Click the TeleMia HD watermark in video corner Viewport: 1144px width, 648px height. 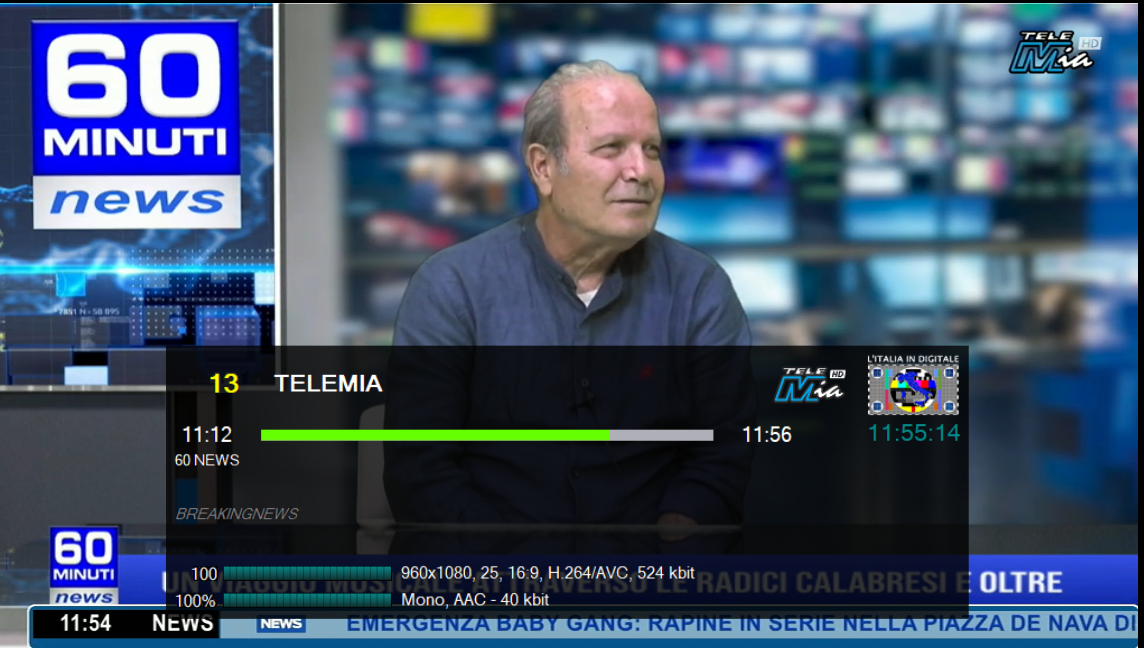pyautogui.click(x=1054, y=53)
